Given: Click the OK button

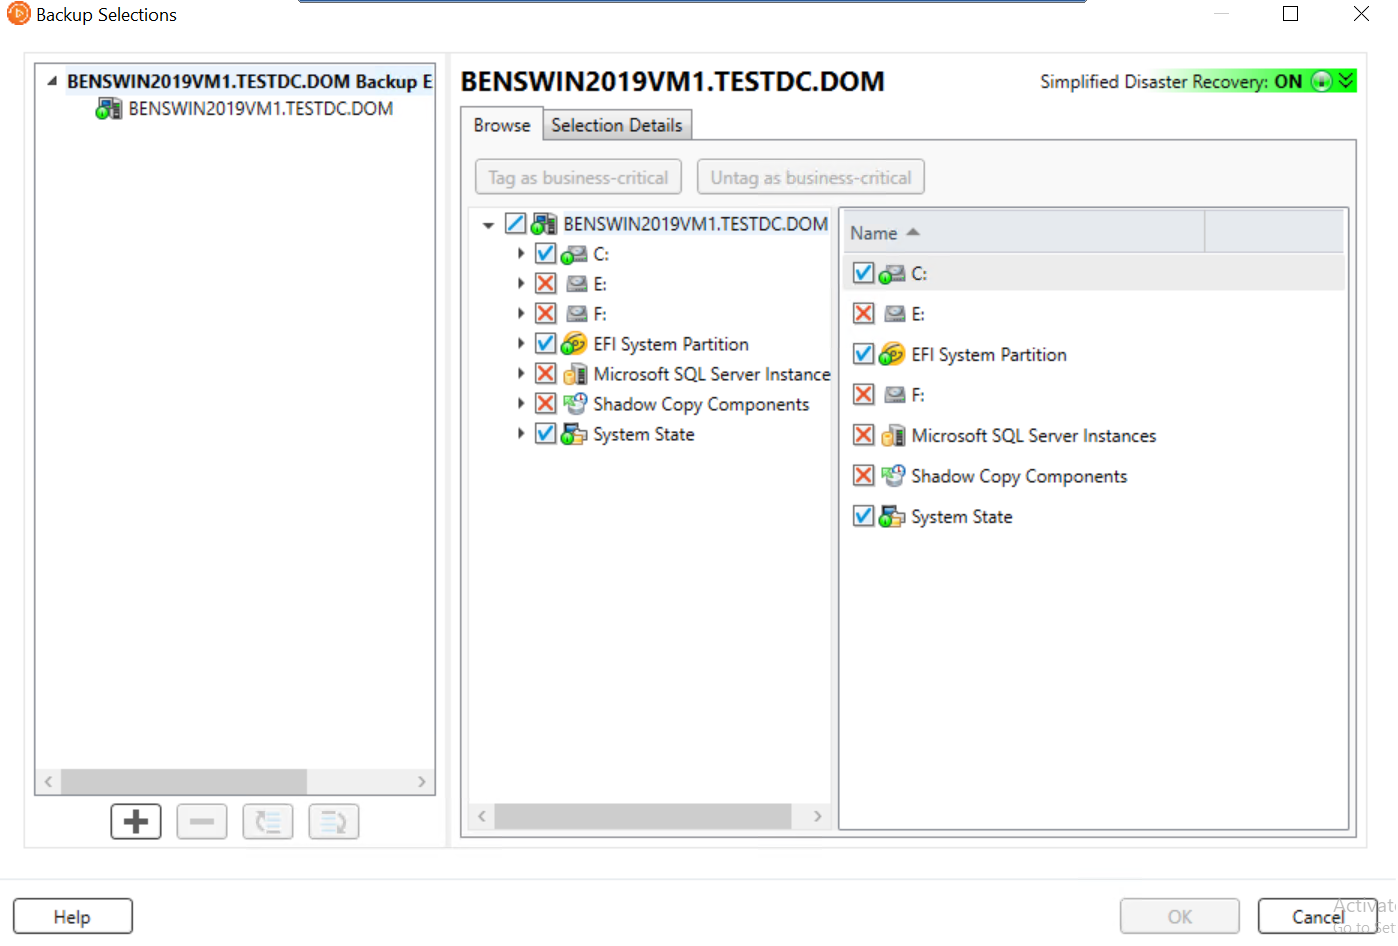Looking at the screenshot, I should coord(1180,917).
